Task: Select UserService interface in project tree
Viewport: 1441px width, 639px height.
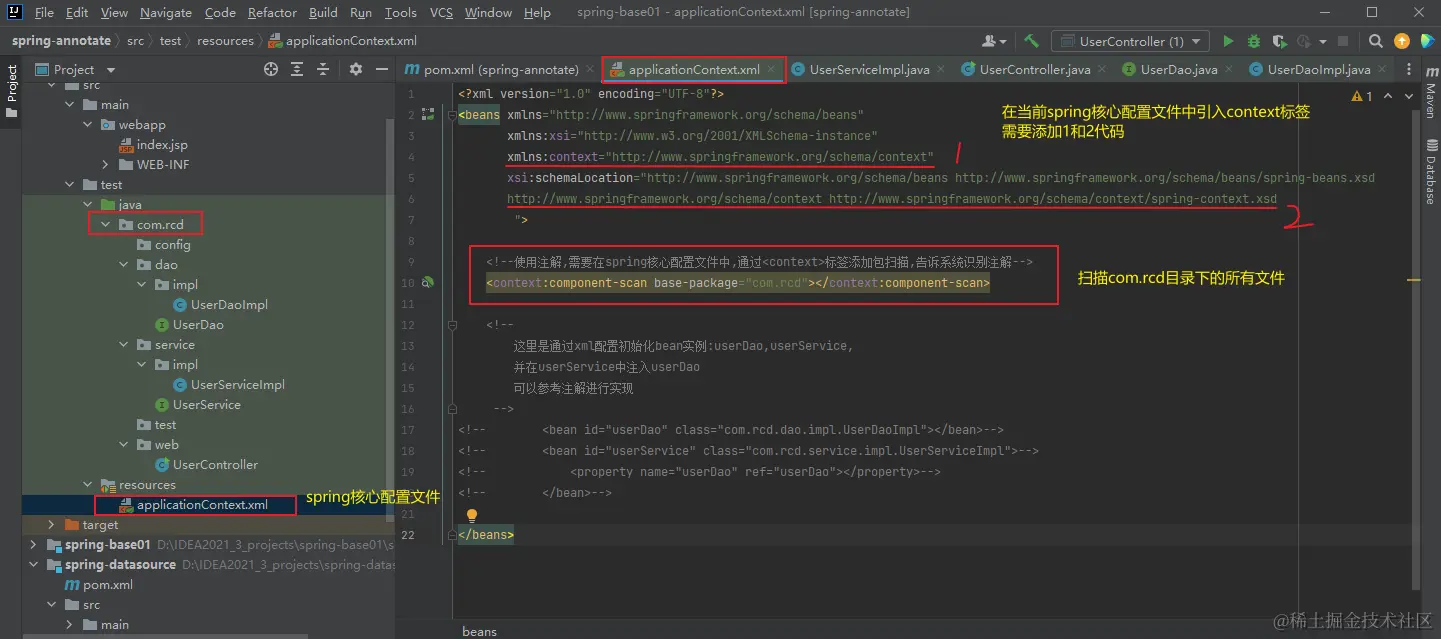Action: (206, 405)
